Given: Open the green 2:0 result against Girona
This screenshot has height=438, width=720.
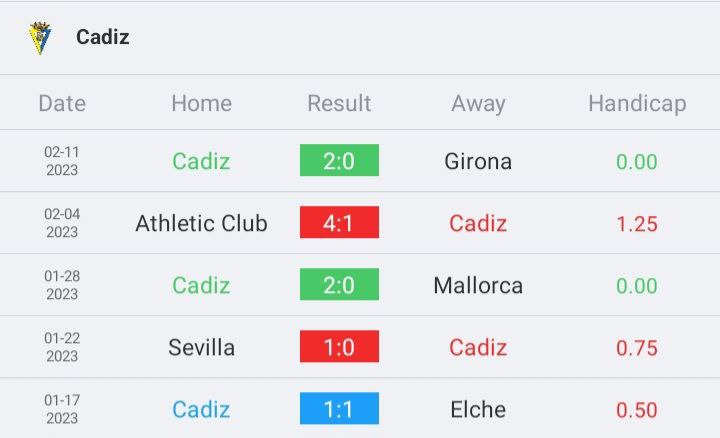Looking at the screenshot, I should point(339,160).
